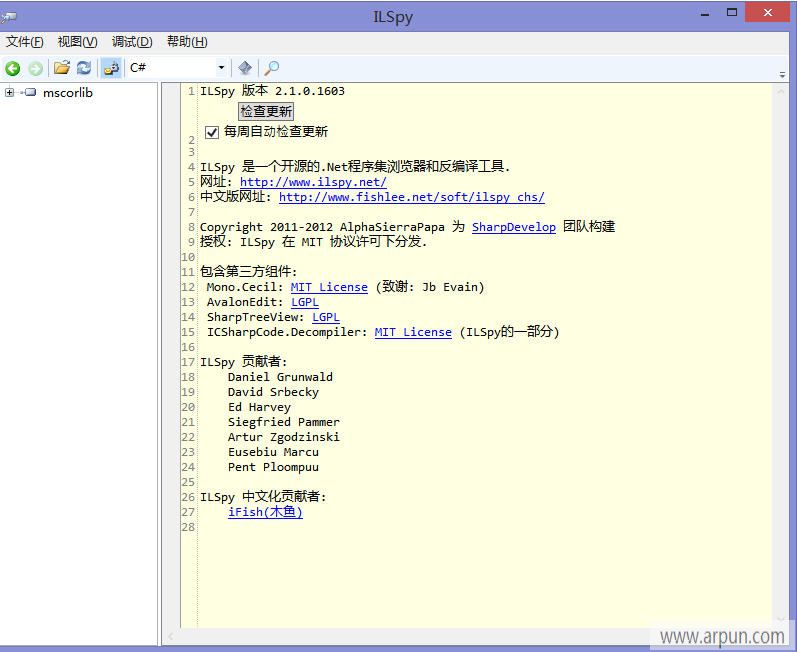Open the http://www.ilspy.net/ link
The image size is (797, 652).
pyautogui.click(x=313, y=182)
